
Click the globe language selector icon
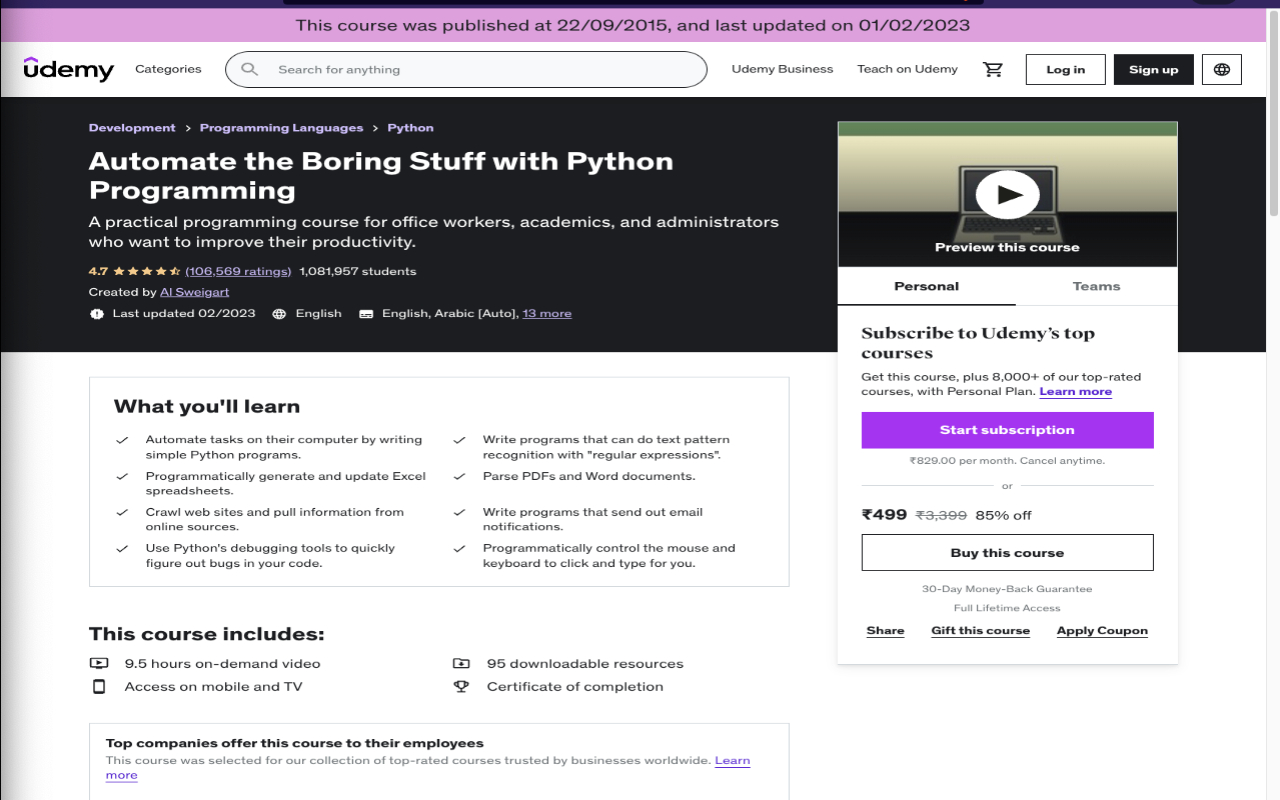click(1221, 69)
